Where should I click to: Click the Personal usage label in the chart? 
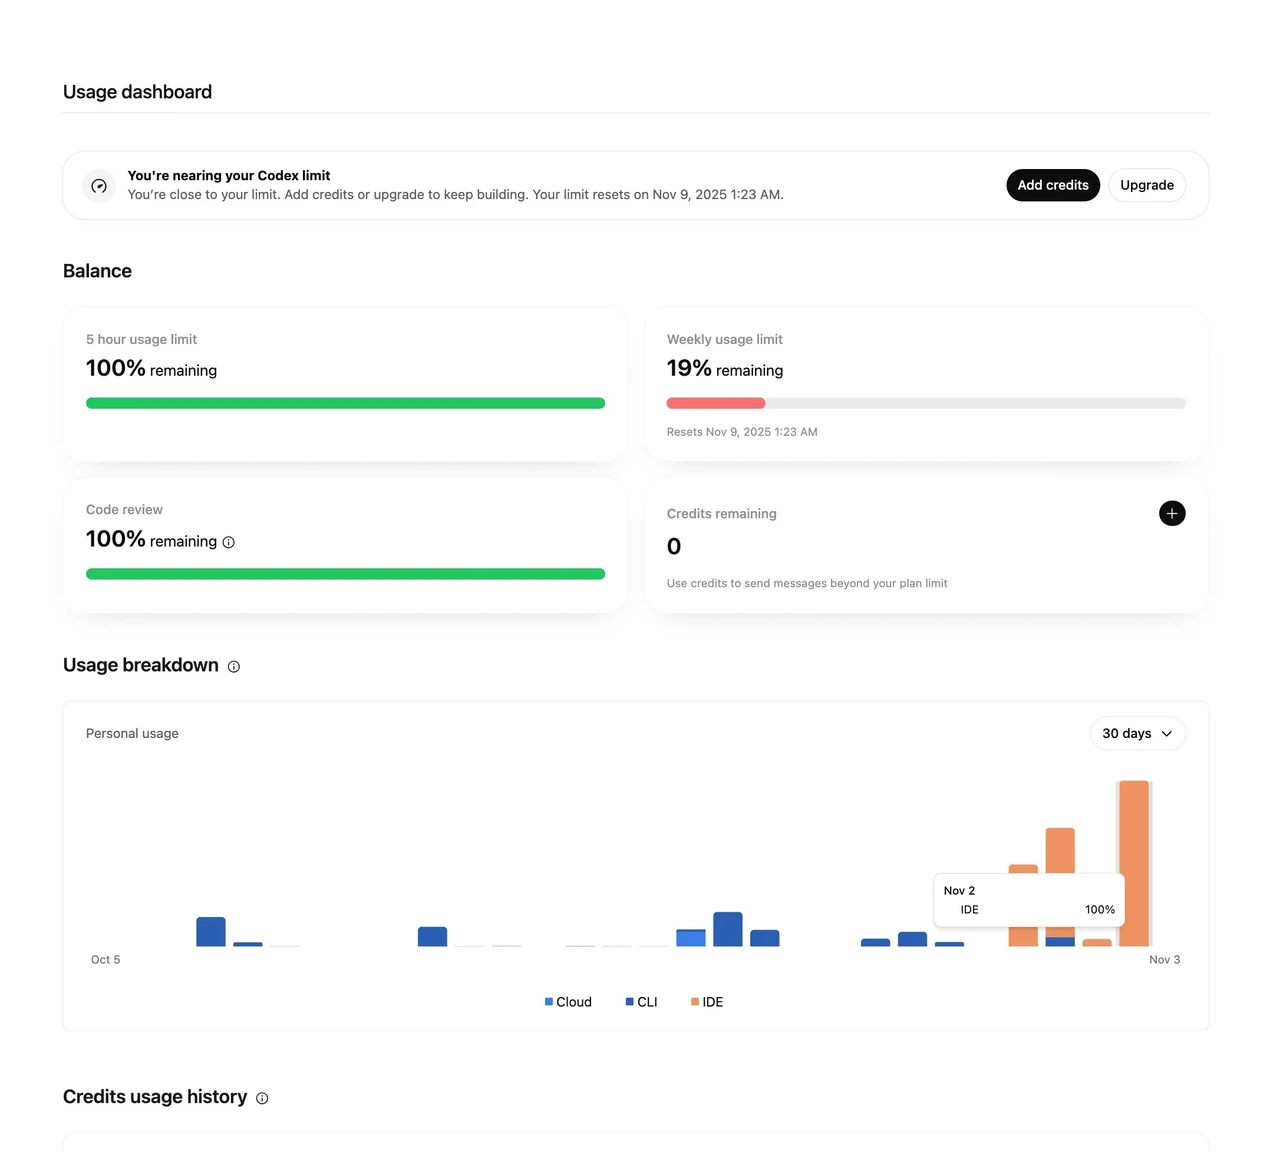[x=132, y=733]
